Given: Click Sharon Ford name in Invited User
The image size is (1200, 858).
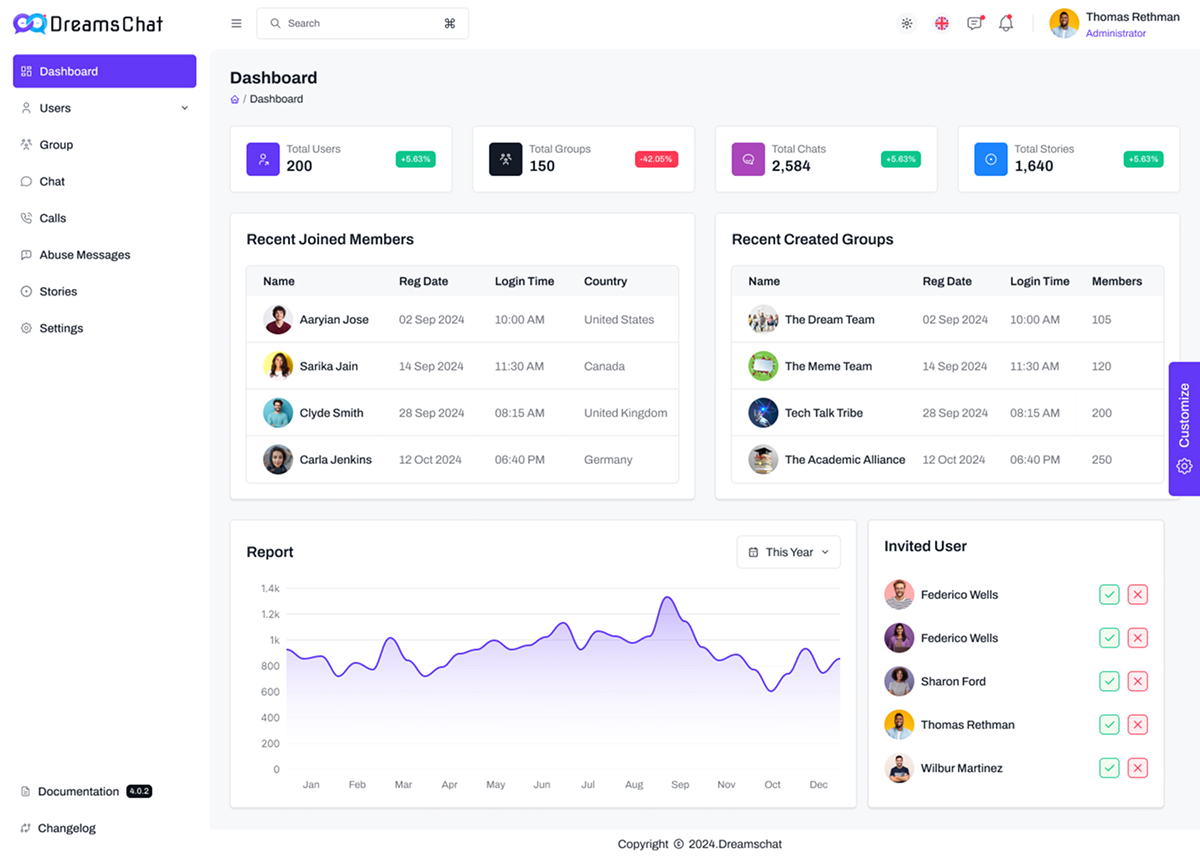Looking at the screenshot, I should pos(953,681).
